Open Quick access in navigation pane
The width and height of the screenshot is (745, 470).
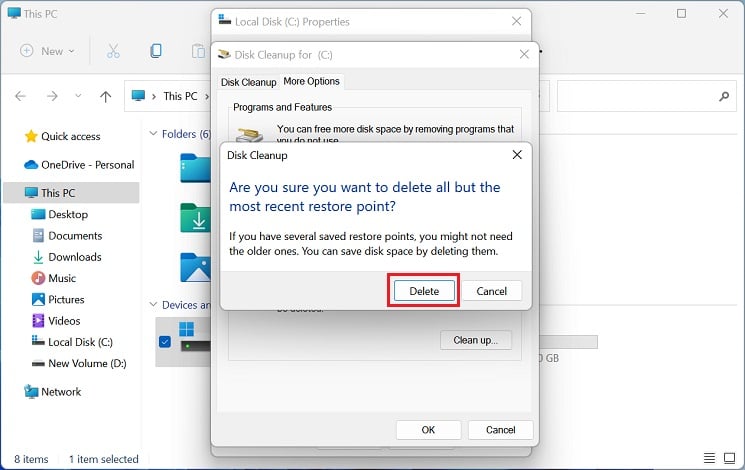[x=70, y=136]
